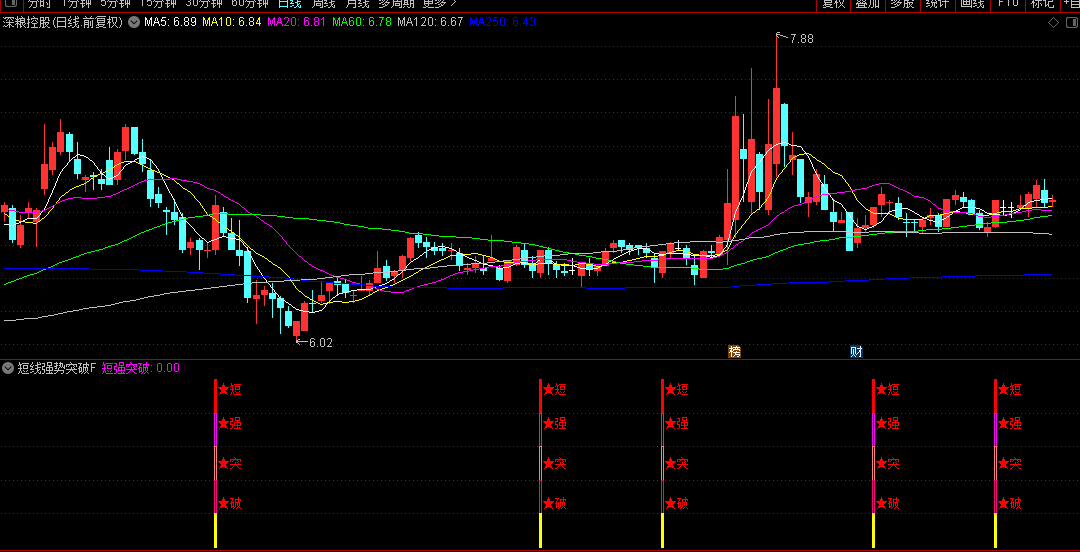This screenshot has height=552, width=1080.
Task: Click the 短强突破: 0.00 value
Action: (141, 368)
